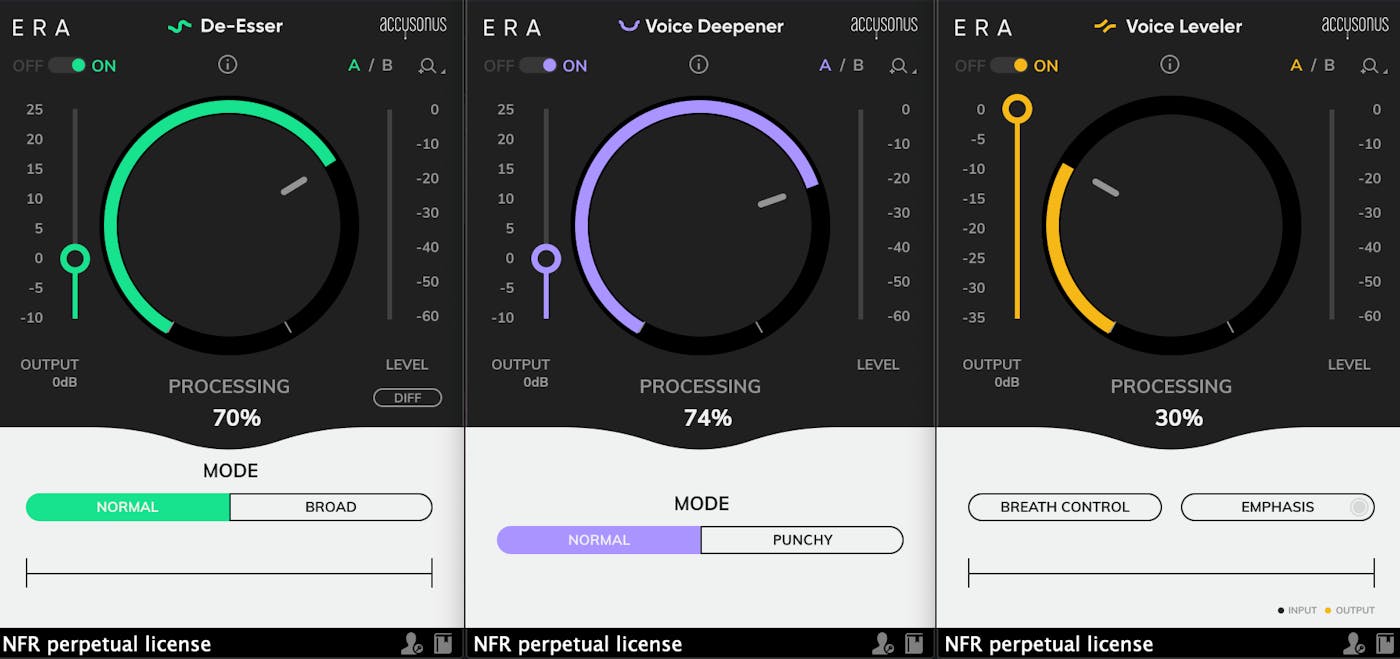Viewport: 1400px width, 659px height.
Task: Select state B in Voice Deepener
Action: (858, 66)
